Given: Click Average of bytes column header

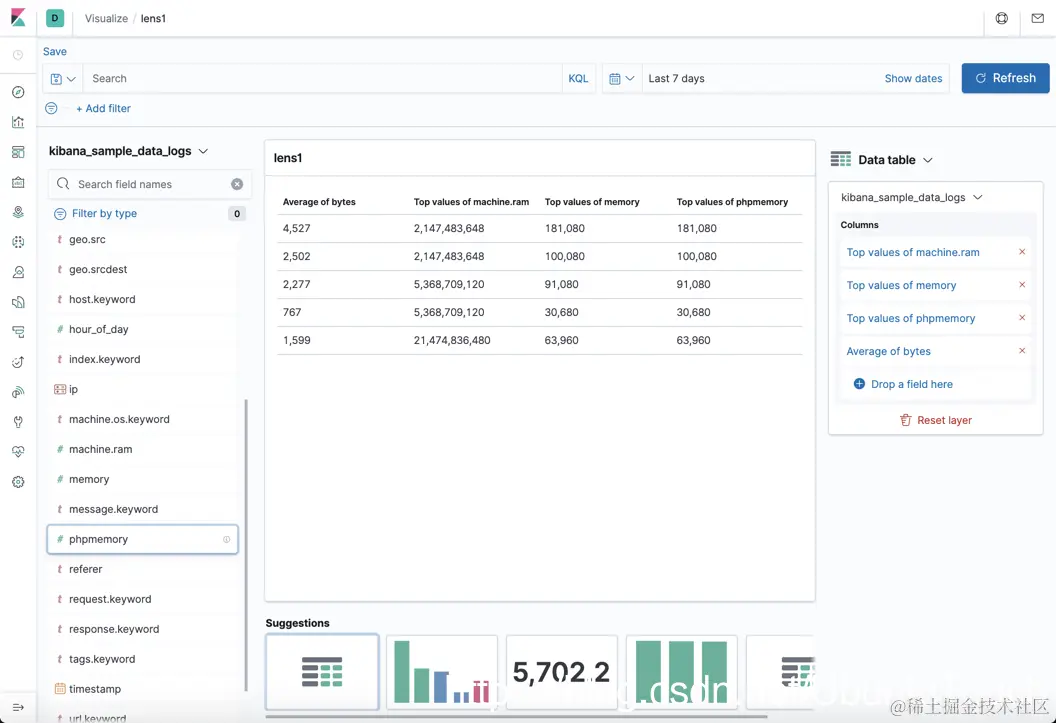Looking at the screenshot, I should point(319,202).
